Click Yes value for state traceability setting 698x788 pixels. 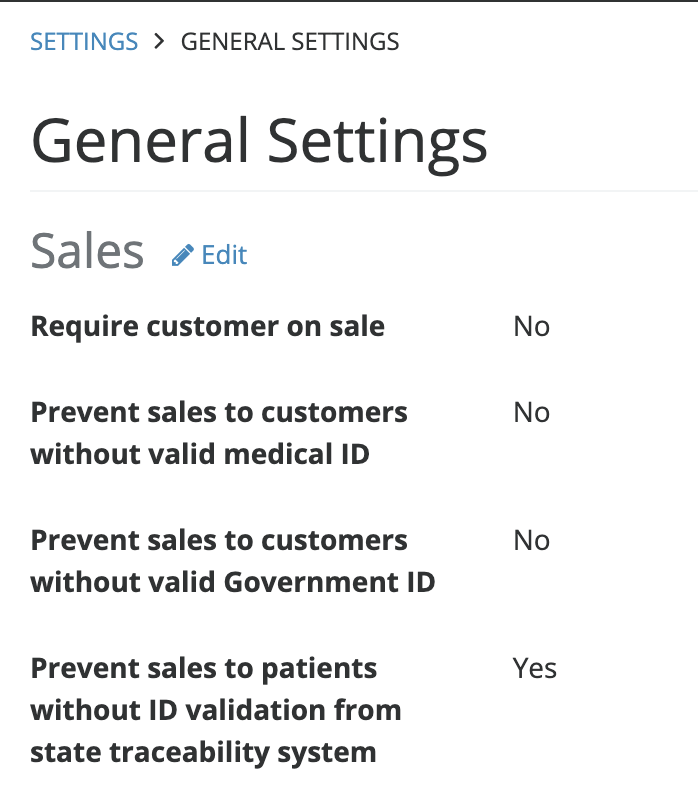click(534, 667)
